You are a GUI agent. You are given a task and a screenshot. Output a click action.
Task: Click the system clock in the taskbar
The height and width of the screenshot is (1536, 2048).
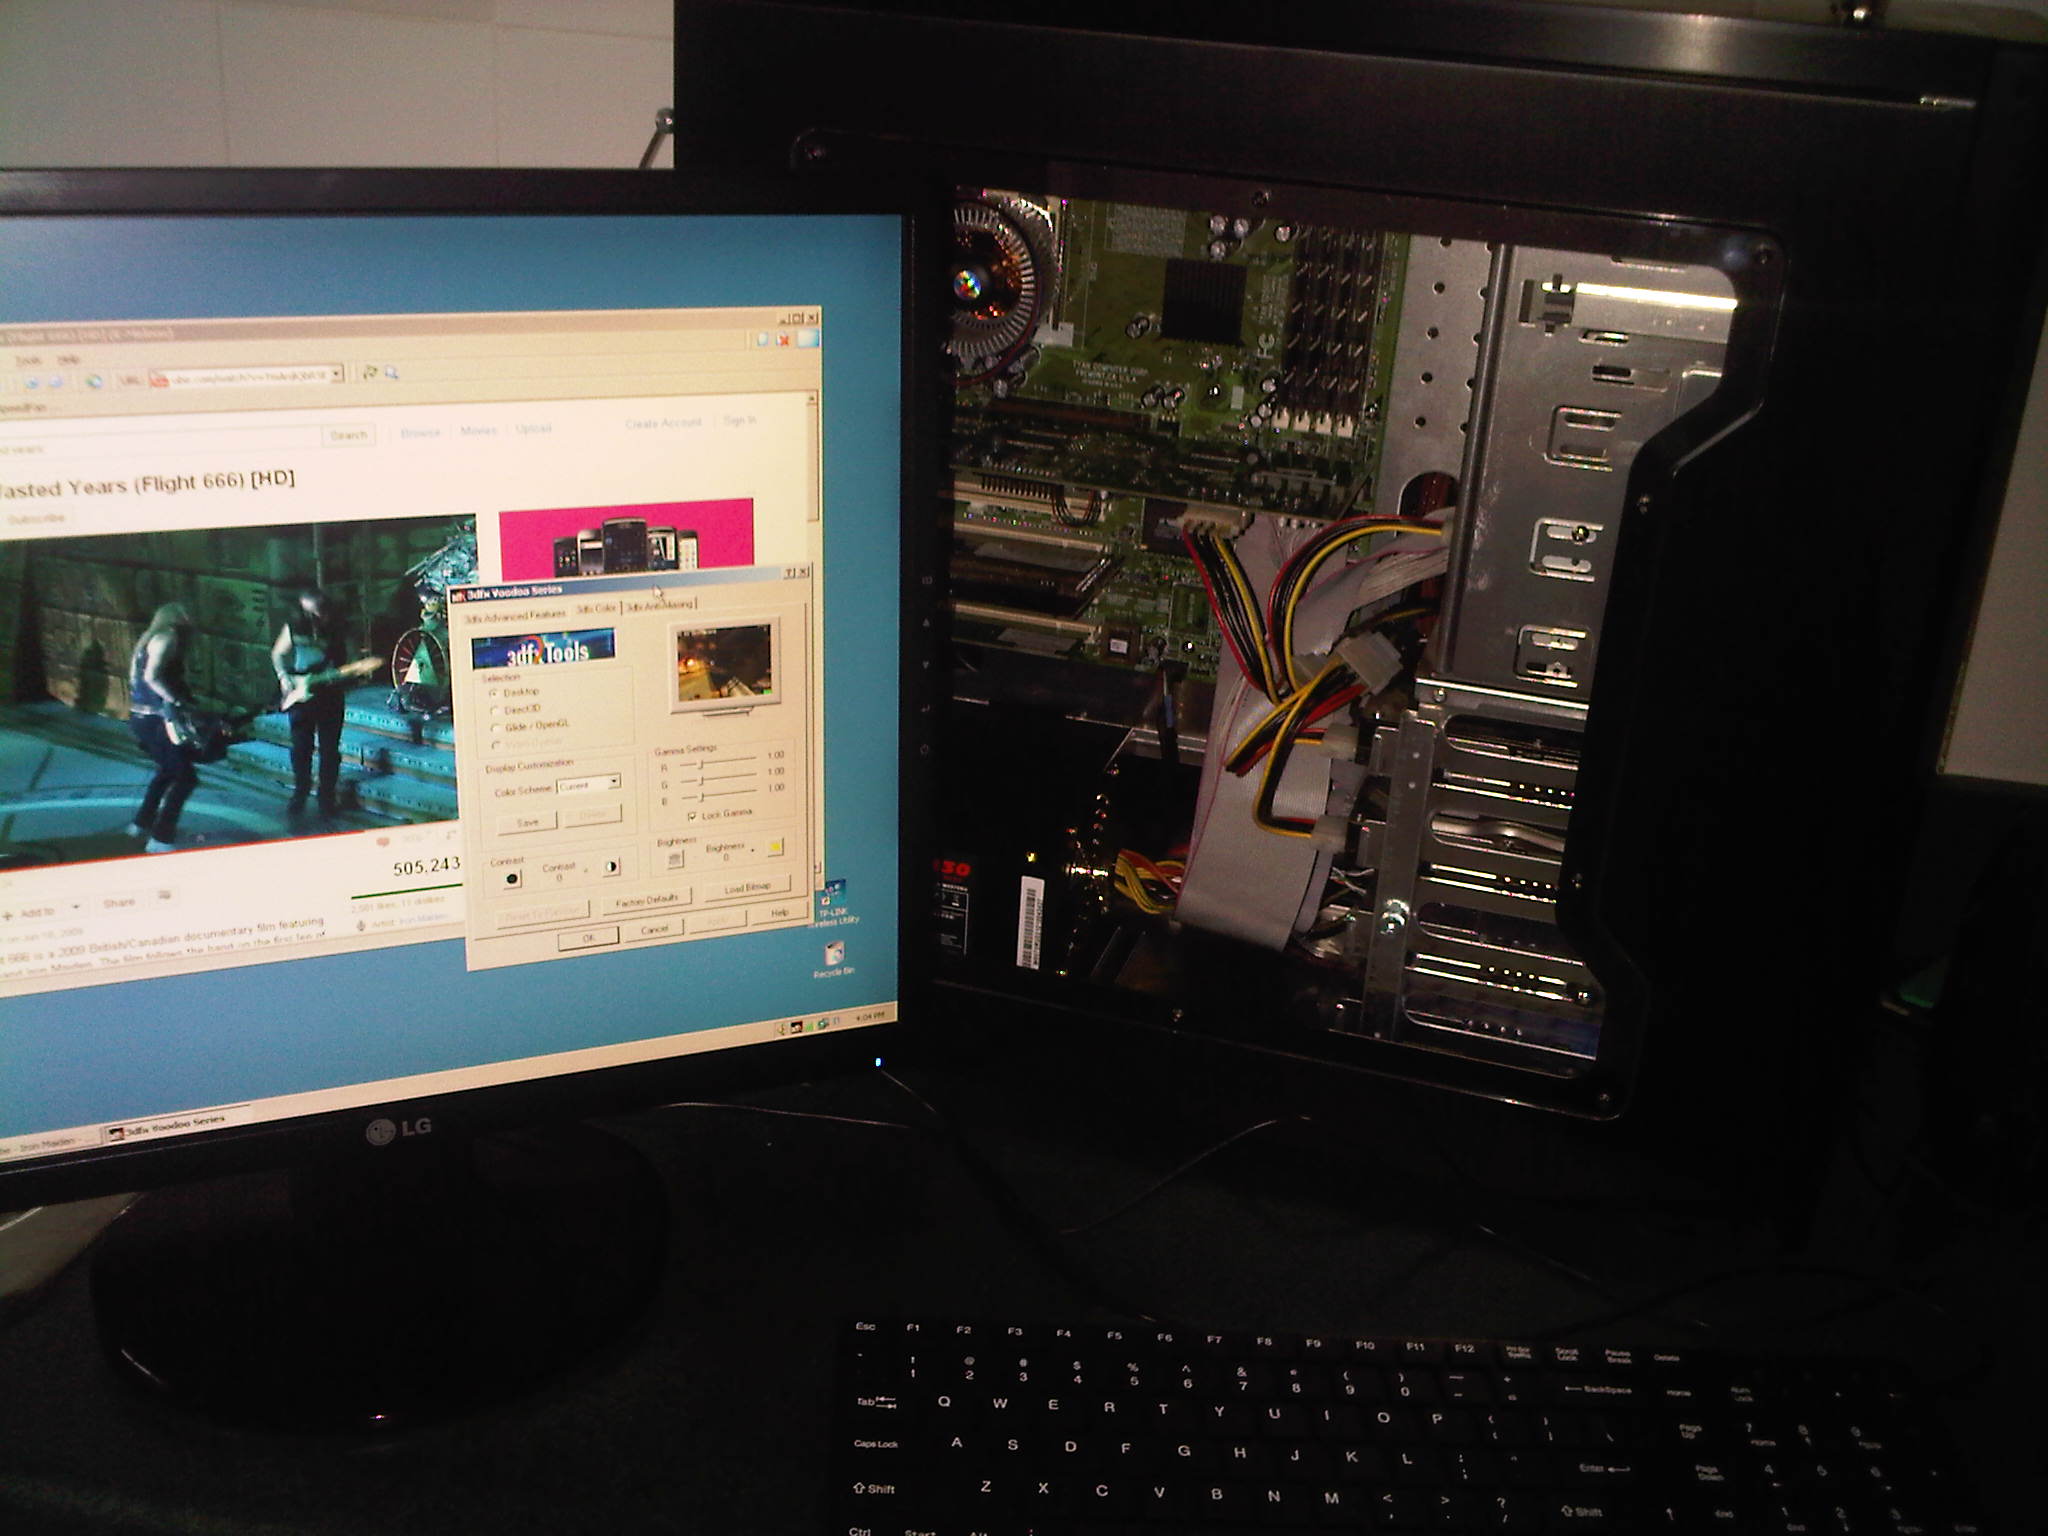point(869,1016)
